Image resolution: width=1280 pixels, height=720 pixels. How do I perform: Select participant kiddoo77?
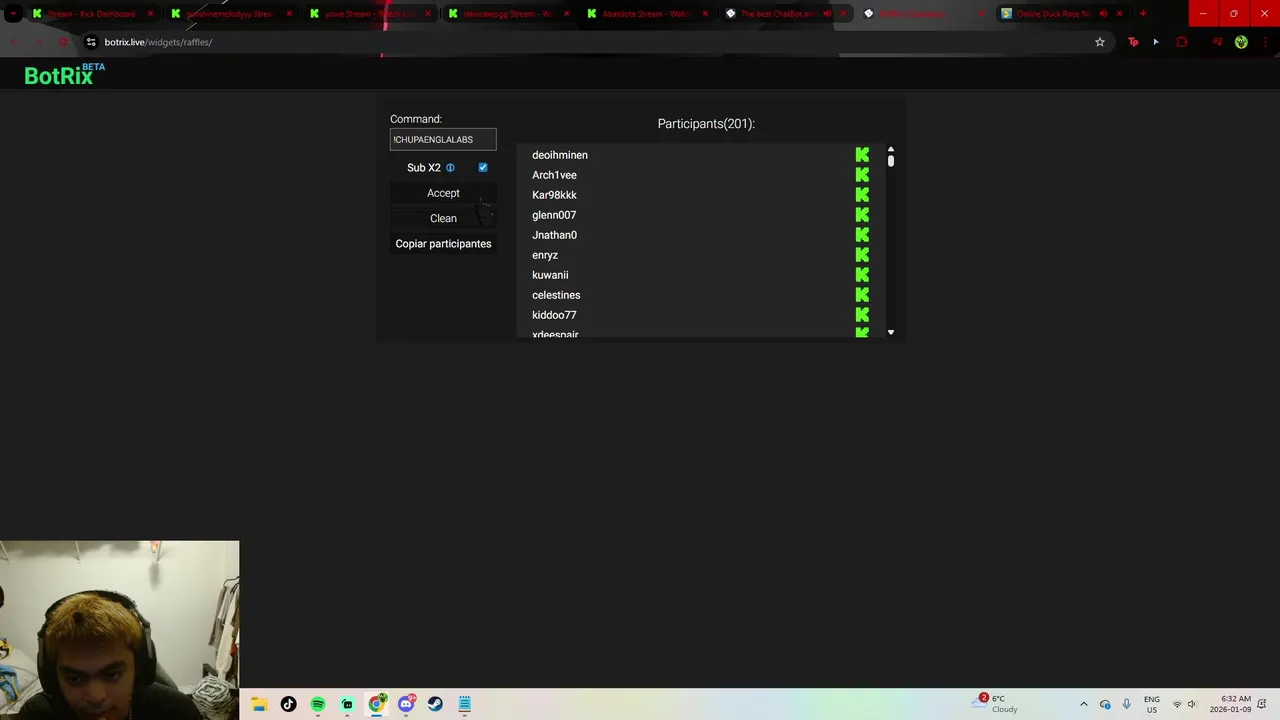click(x=554, y=315)
